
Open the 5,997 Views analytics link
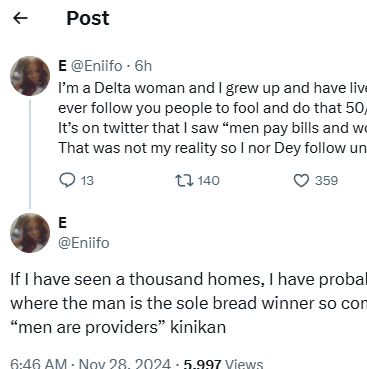(x=223, y=364)
